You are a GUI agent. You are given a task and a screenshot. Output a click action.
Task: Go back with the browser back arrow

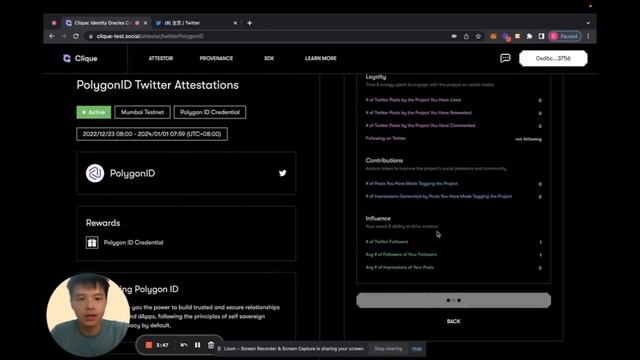pos(52,36)
